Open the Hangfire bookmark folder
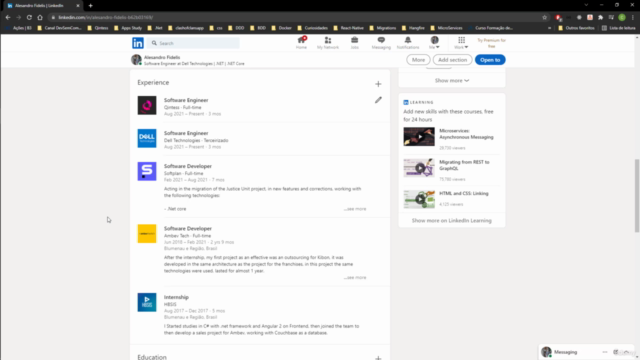 (x=413, y=28)
